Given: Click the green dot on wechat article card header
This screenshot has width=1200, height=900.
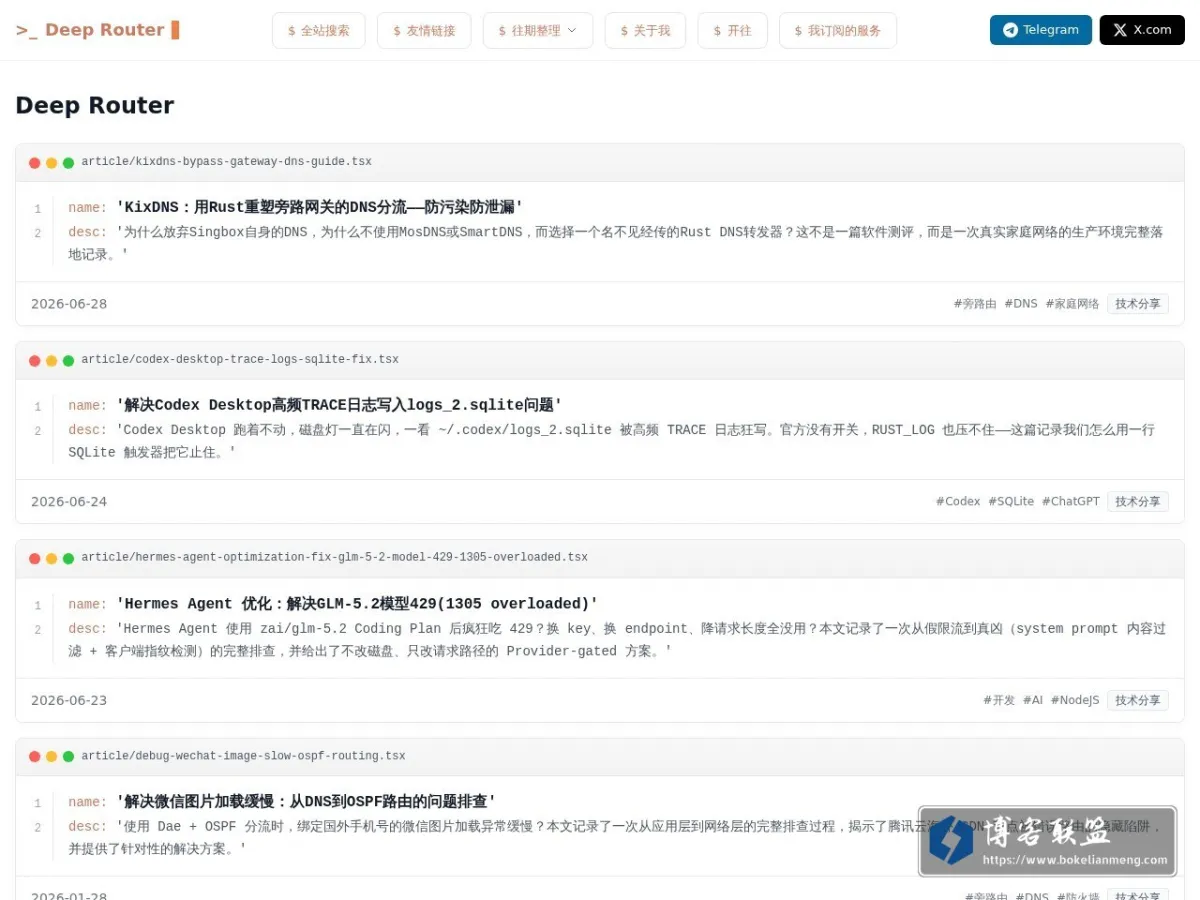Looking at the screenshot, I should coord(68,757).
